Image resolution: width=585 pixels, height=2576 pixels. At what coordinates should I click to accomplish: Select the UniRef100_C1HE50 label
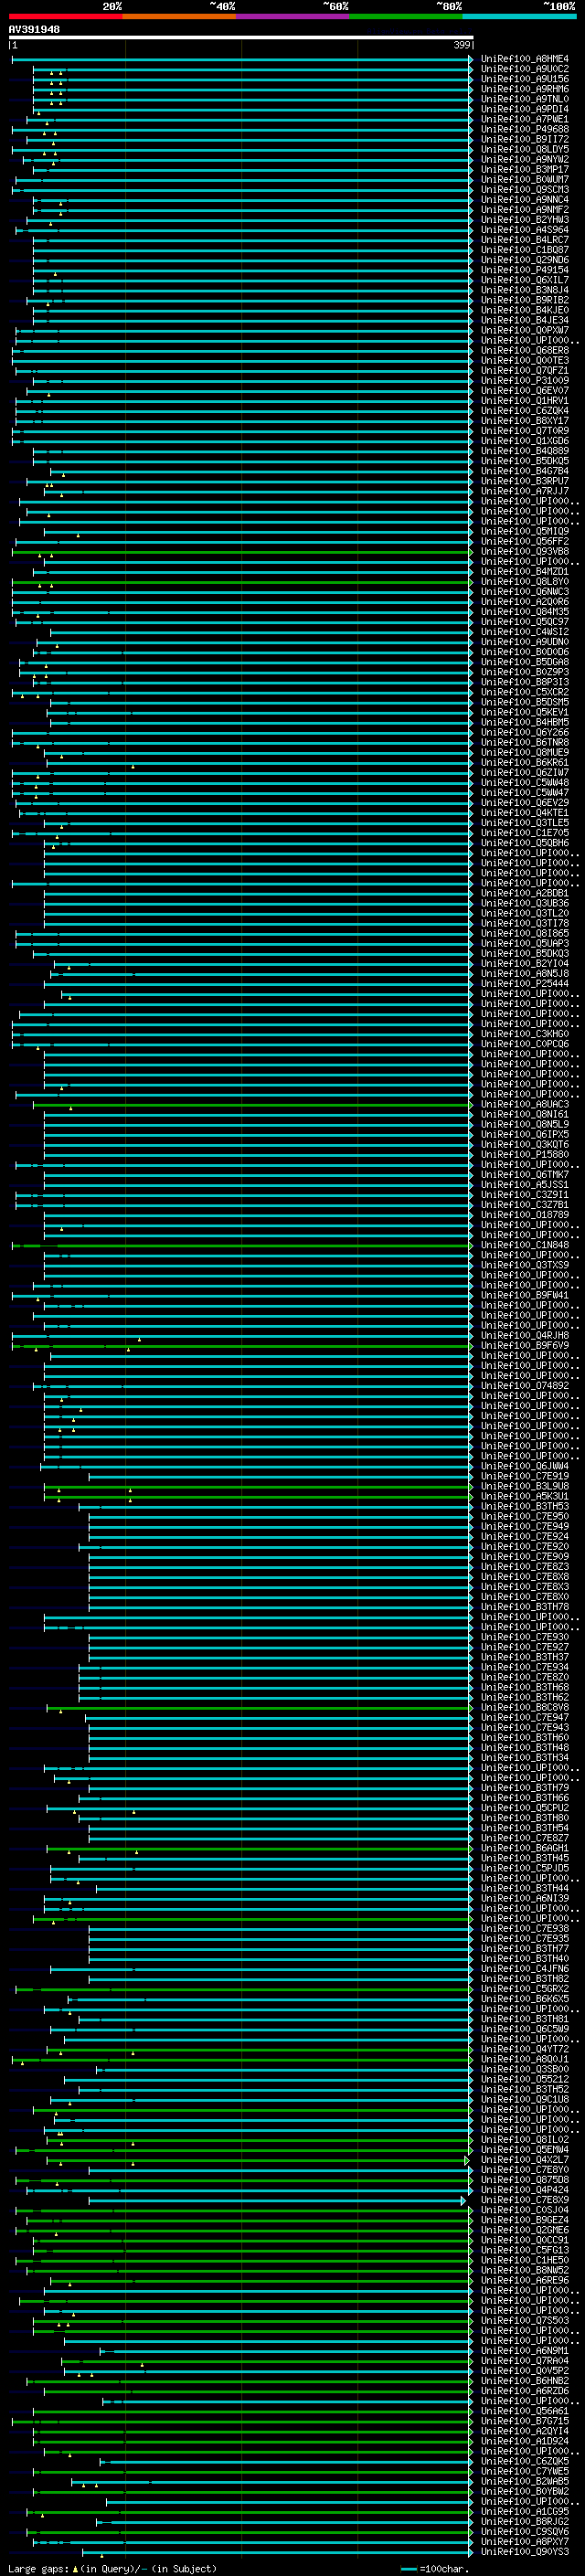tap(525, 2260)
